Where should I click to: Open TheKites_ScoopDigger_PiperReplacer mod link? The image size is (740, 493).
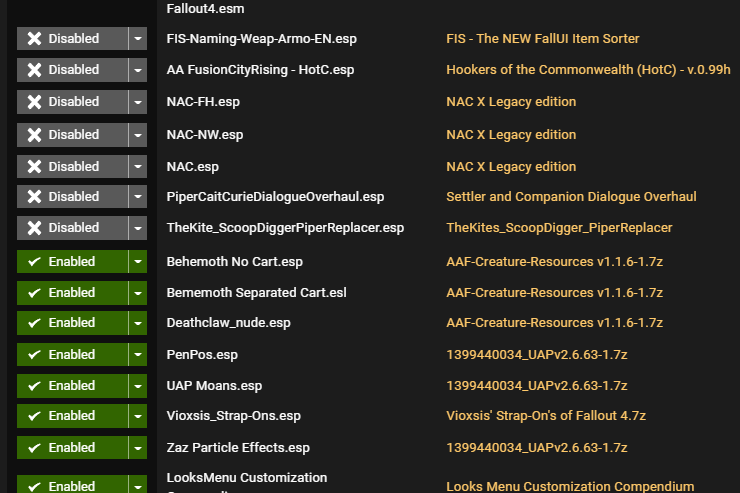click(x=559, y=228)
